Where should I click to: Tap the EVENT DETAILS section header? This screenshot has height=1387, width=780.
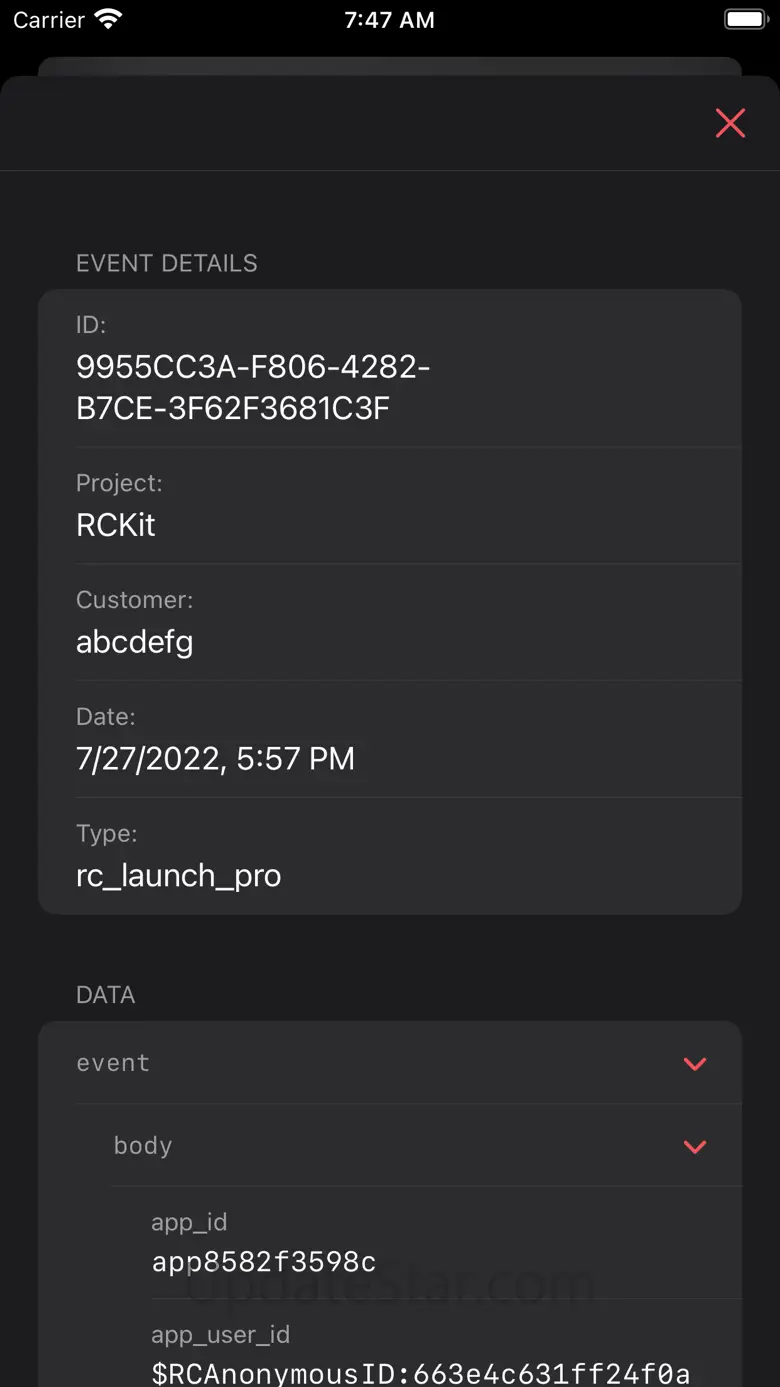click(x=167, y=263)
